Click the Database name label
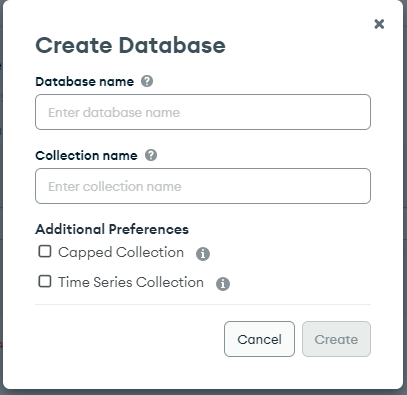 coord(85,81)
